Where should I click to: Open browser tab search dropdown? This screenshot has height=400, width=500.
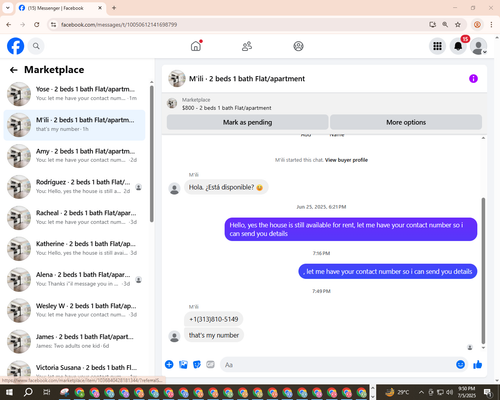tap(7, 8)
